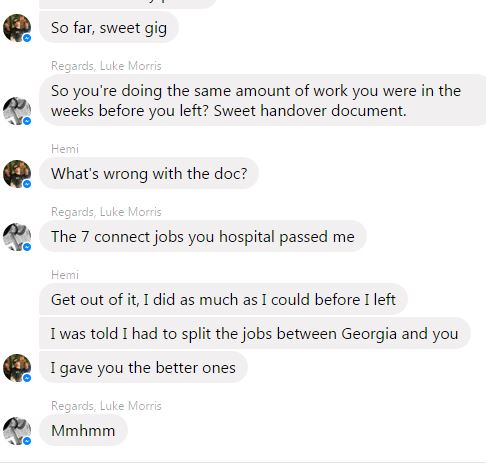486x468 pixels.
Task: Click Messenger badge on avatar beside 'Mmhmm'
Action: click(x=27, y=441)
